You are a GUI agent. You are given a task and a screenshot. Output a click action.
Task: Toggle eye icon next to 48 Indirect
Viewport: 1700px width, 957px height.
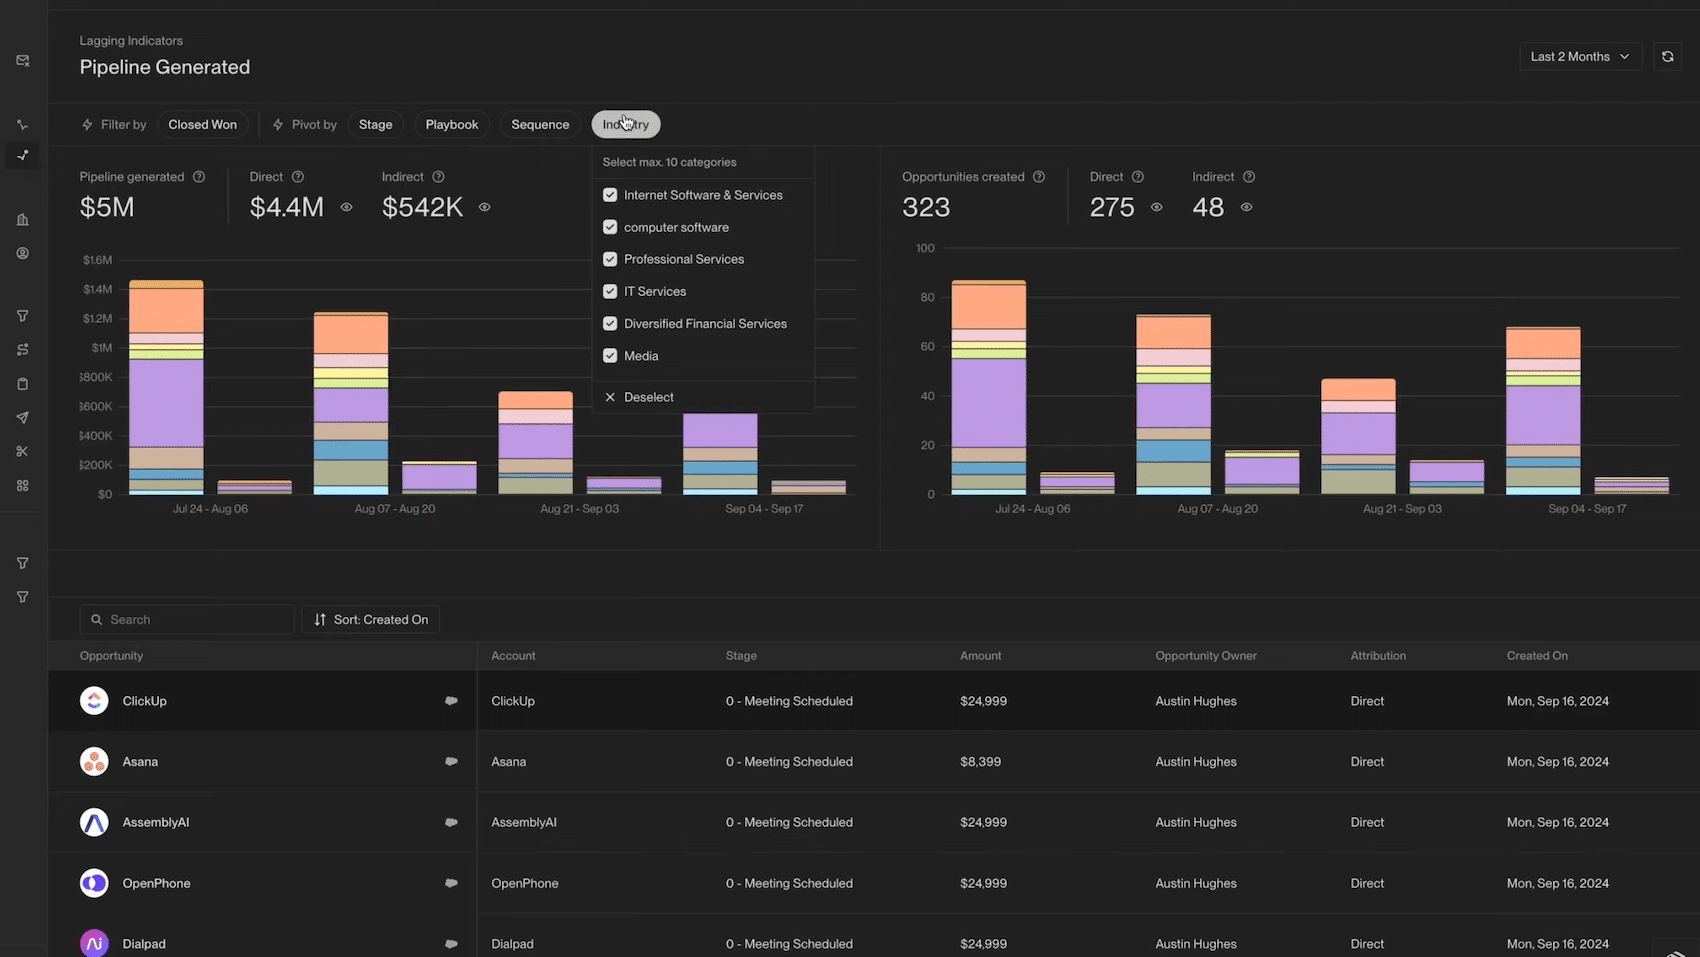(x=1246, y=207)
